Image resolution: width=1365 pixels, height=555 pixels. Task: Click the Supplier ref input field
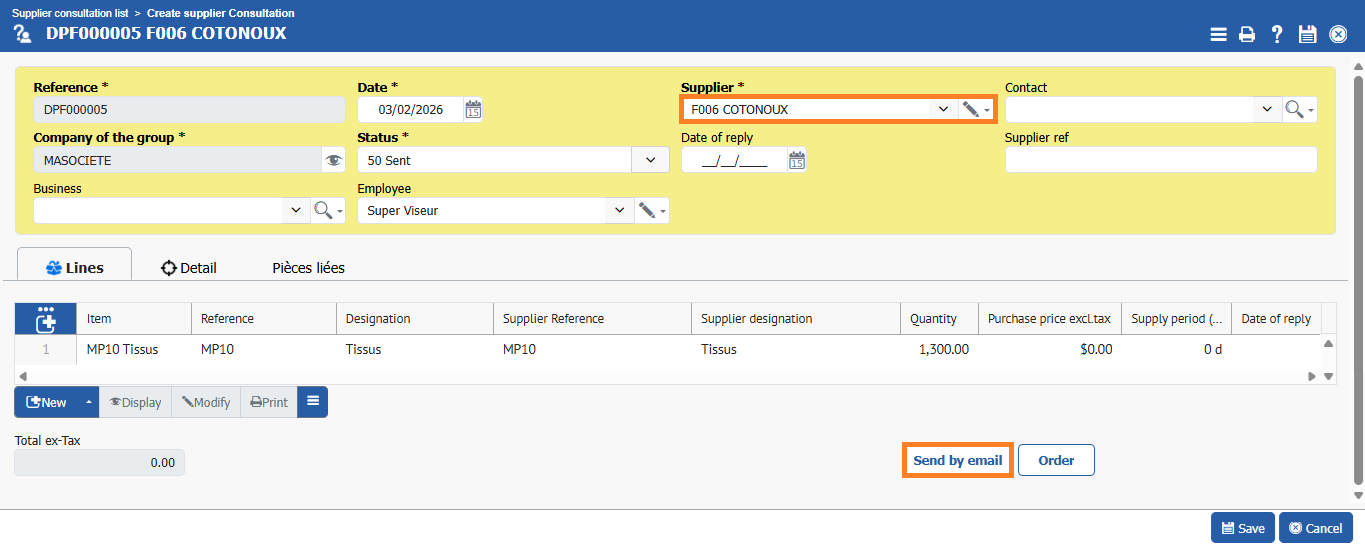[1160, 160]
